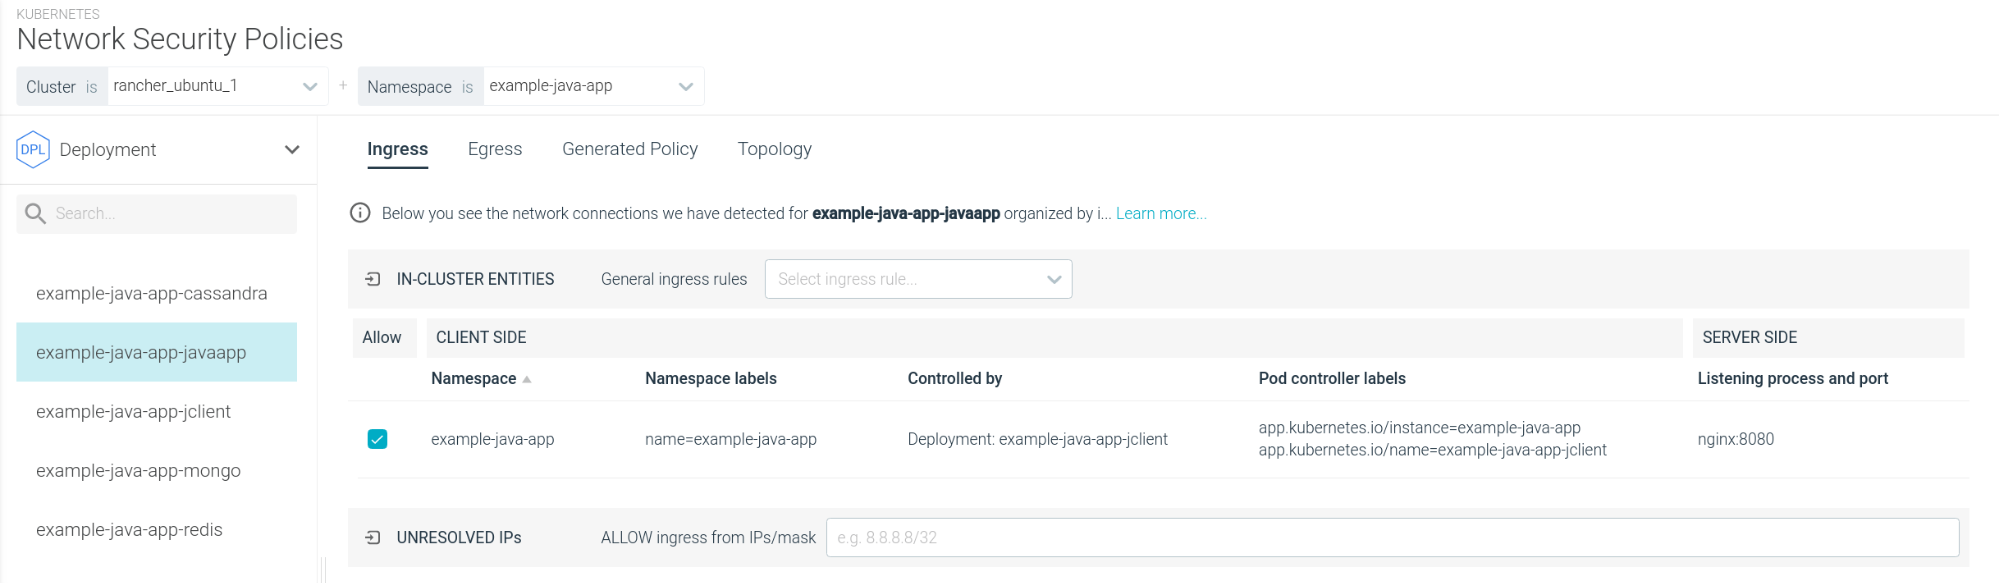Click the In-Cluster Entities ingress icon
Screen dimensions: 1999x583
tap(373, 279)
